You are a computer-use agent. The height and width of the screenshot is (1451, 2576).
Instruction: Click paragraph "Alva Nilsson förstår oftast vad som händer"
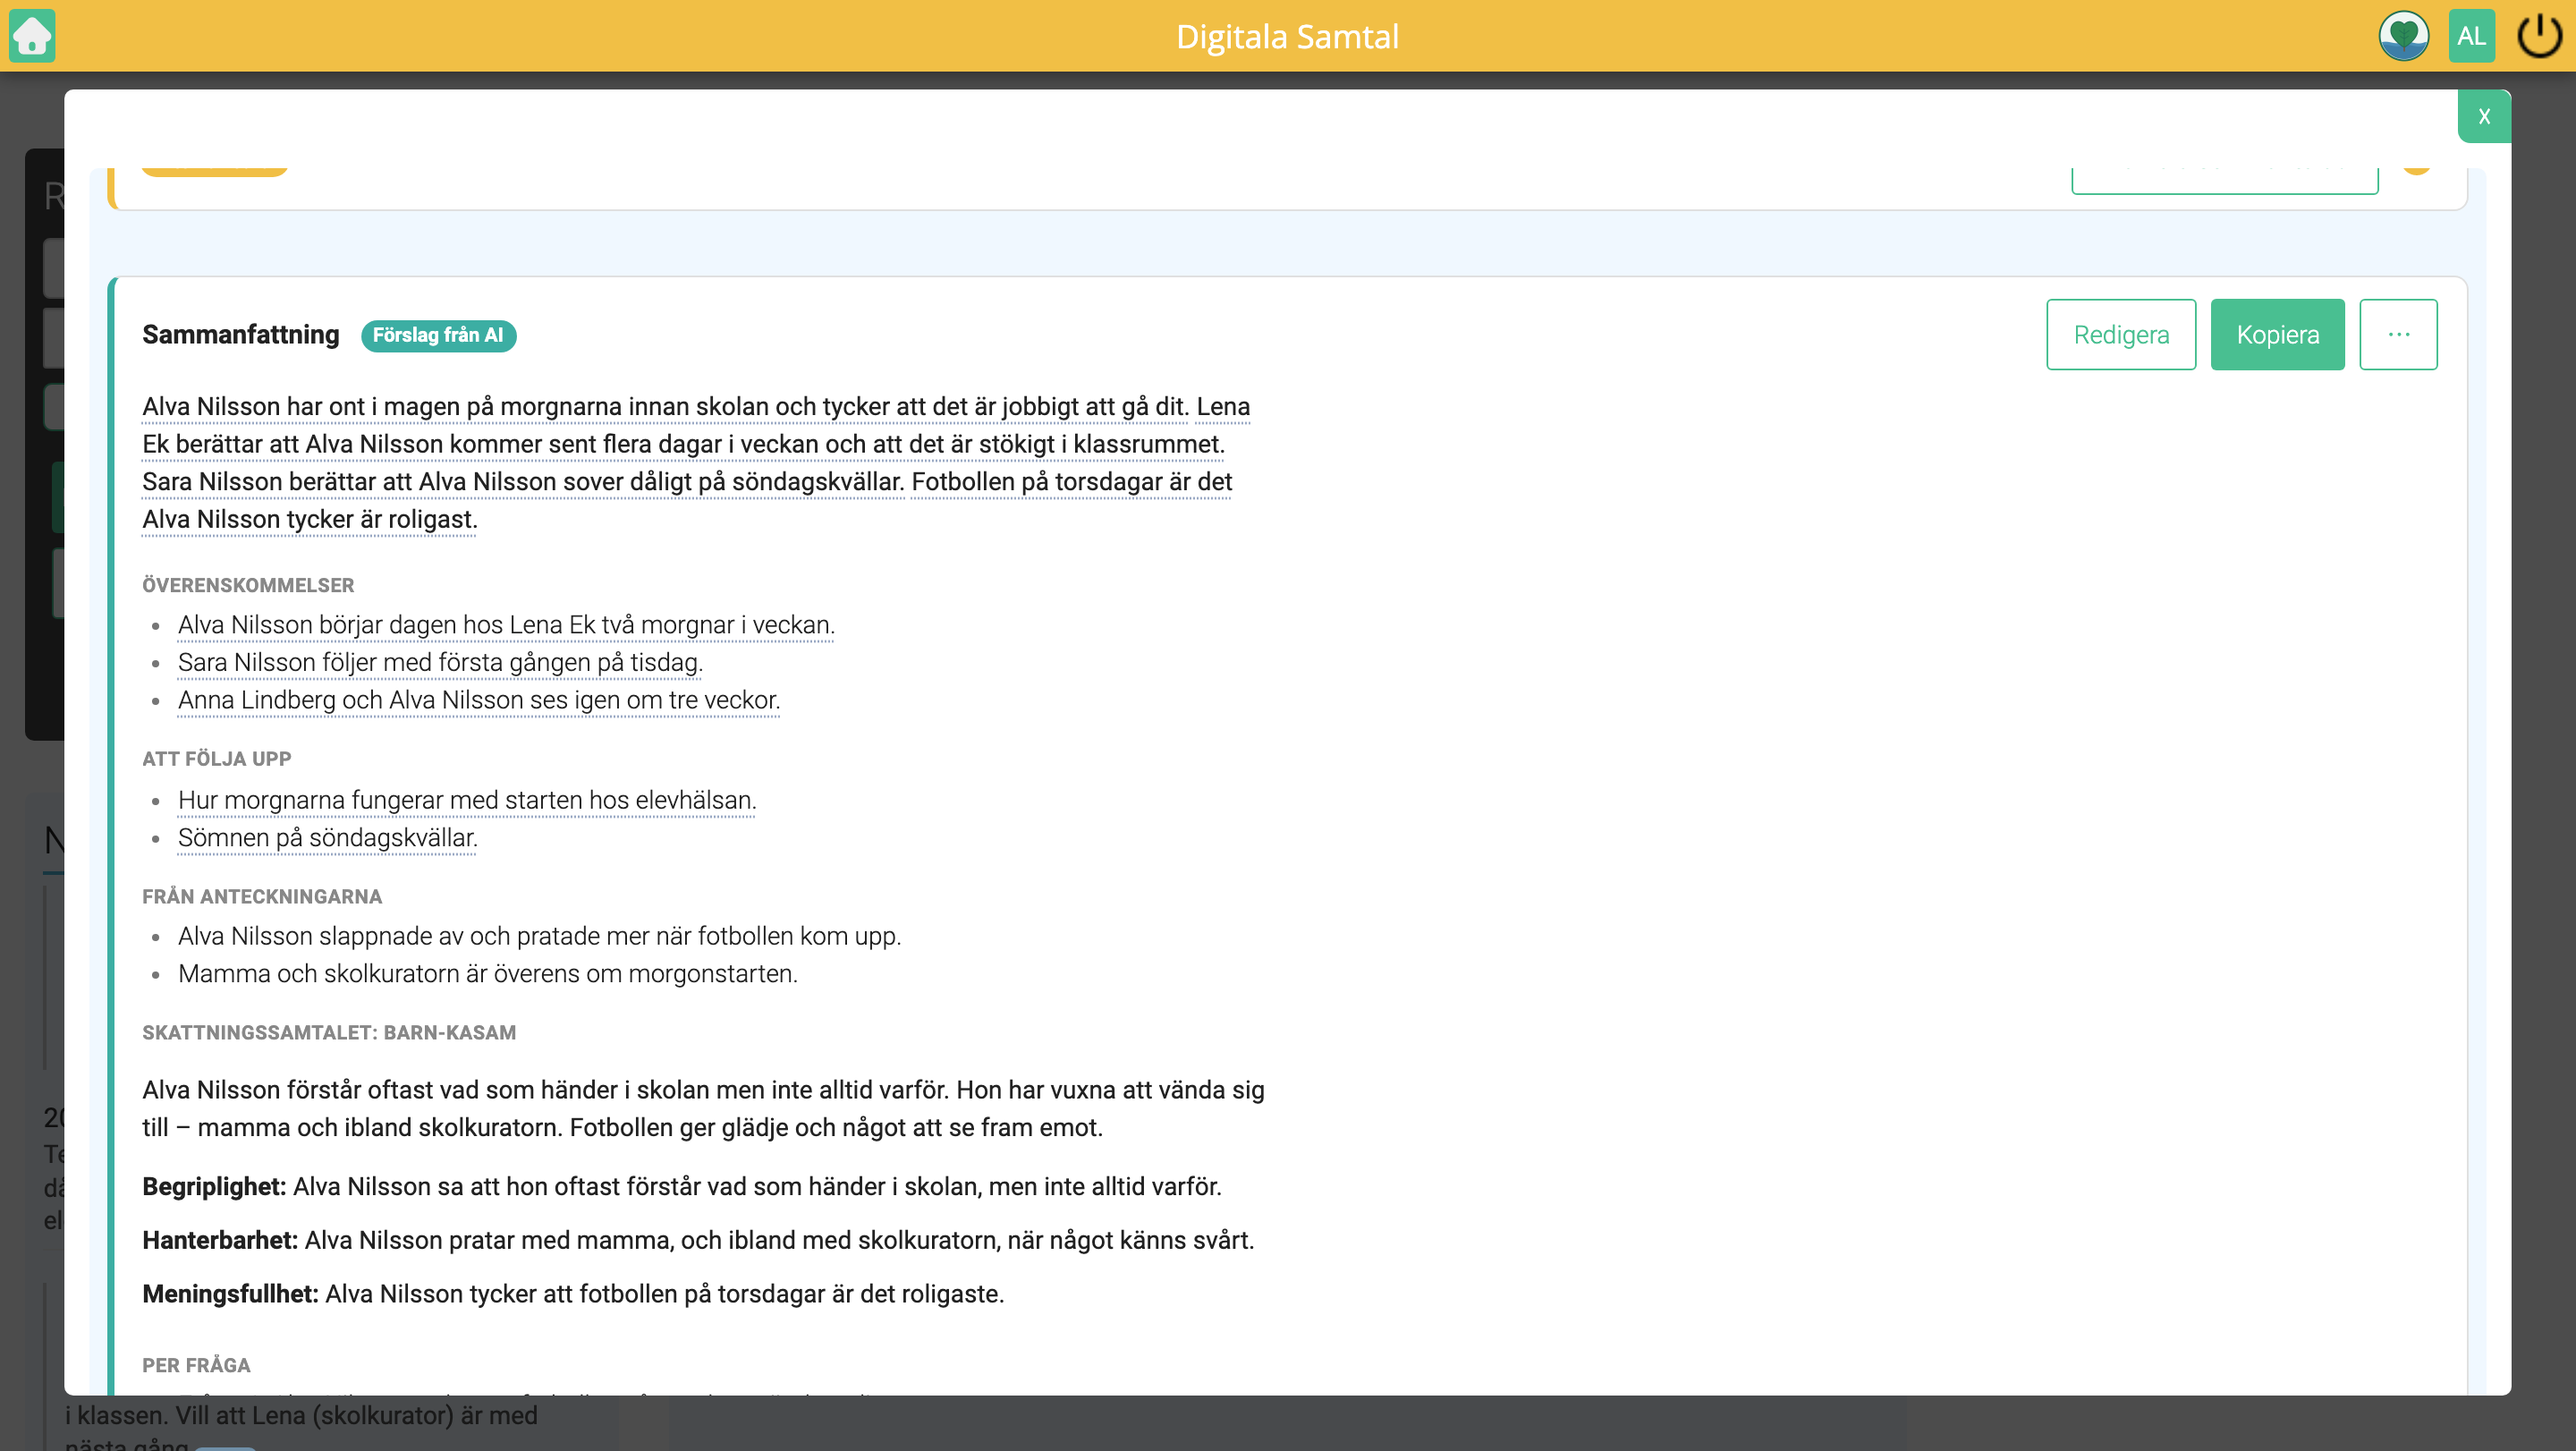(703, 1108)
